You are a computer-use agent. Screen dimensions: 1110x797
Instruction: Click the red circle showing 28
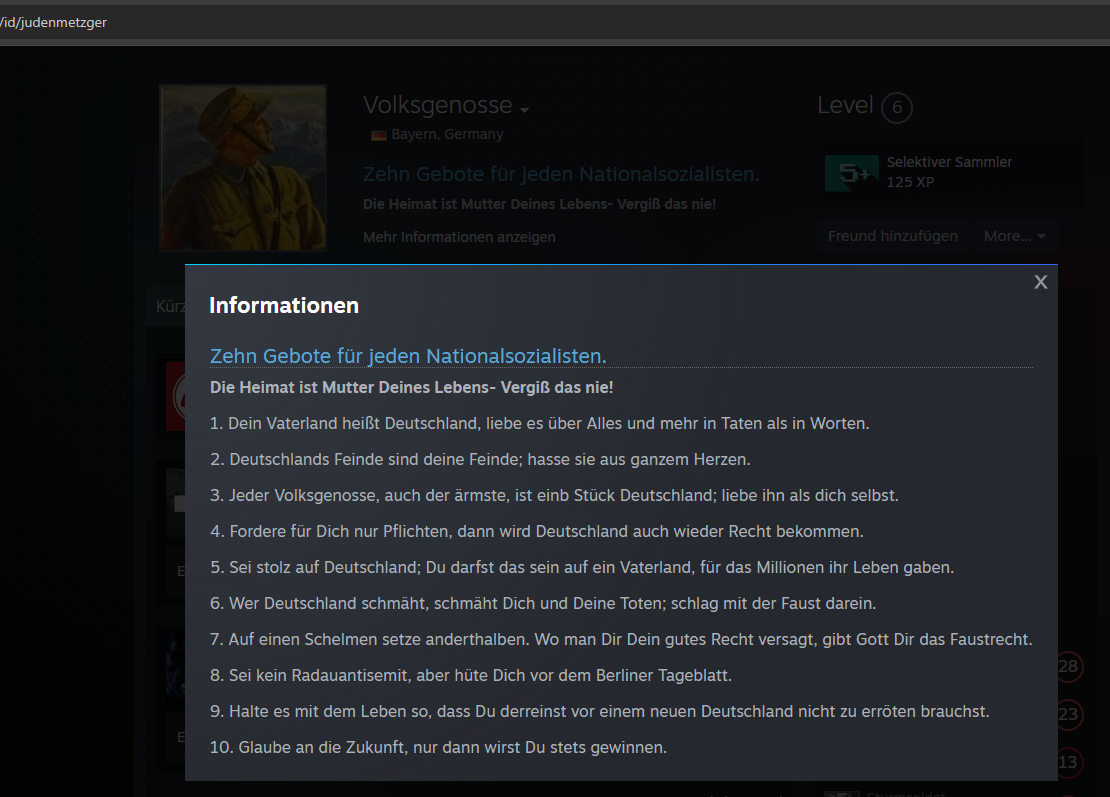[x=1068, y=667]
